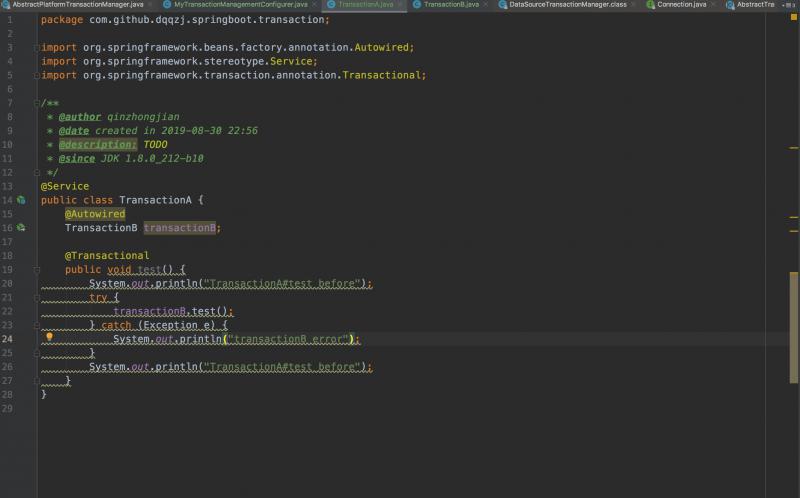Click the Connection.java interface tab icon
This screenshot has width=800, height=498.
pyautogui.click(x=651, y=5)
